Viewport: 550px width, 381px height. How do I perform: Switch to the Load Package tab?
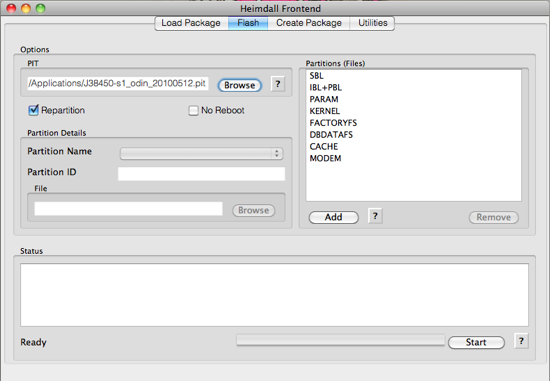191,23
